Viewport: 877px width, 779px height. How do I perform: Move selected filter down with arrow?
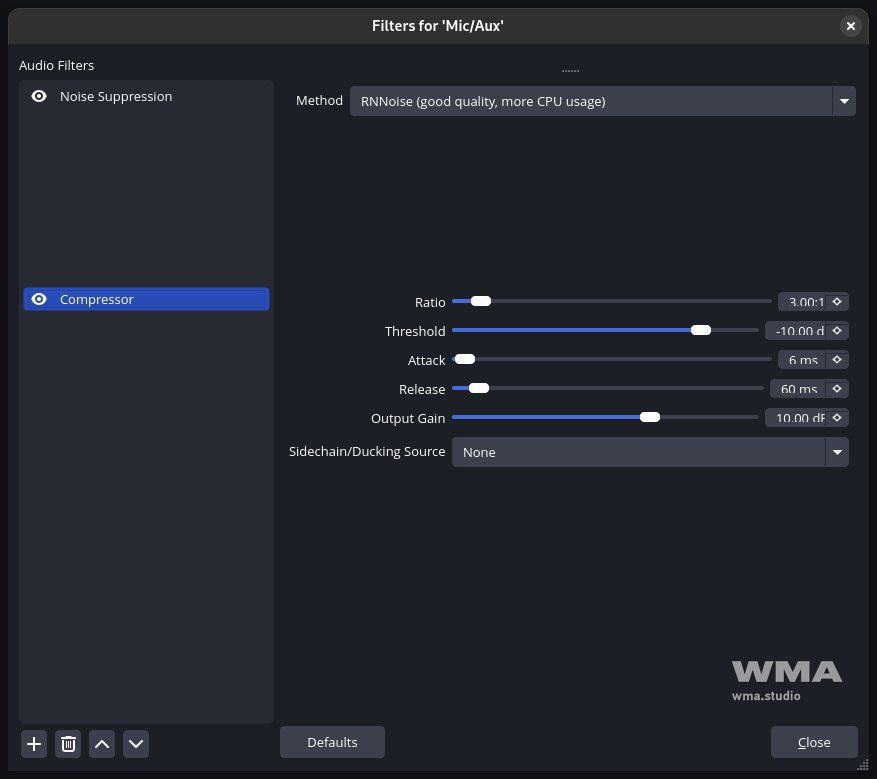tap(136, 744)
